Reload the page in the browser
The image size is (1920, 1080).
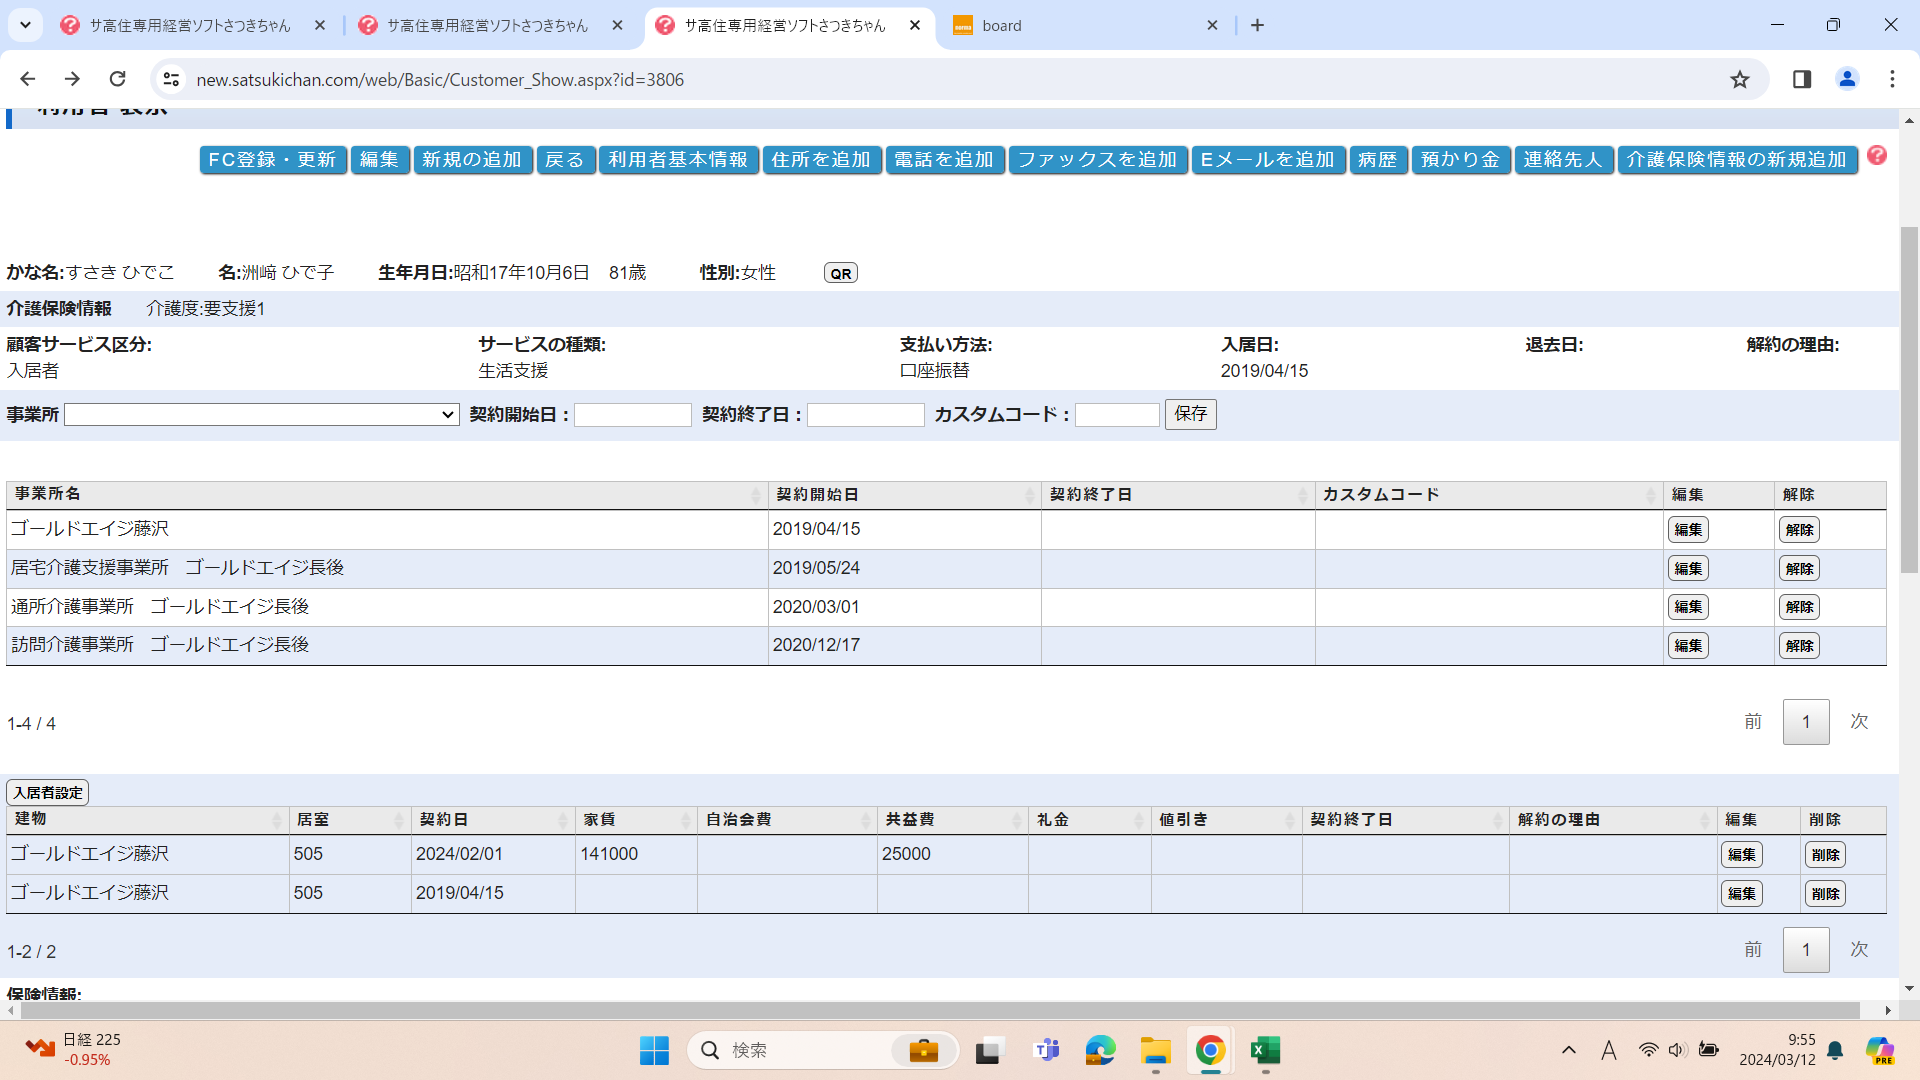(x=117, y=79)
